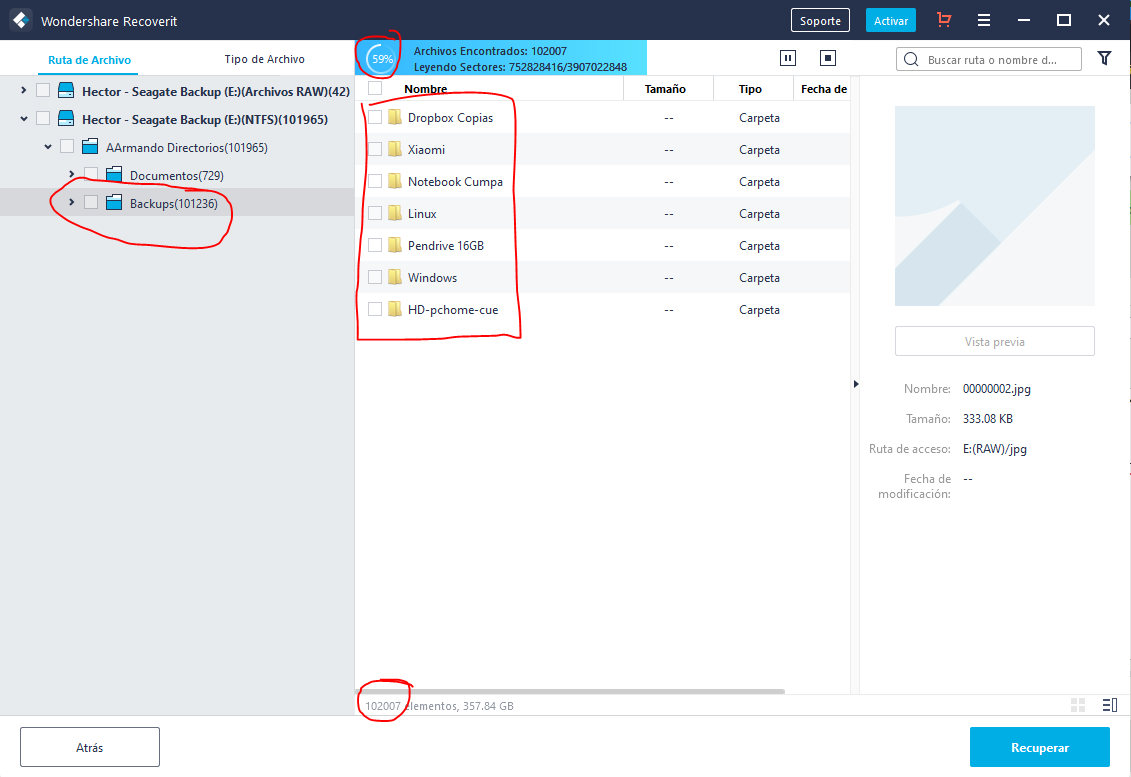The width and height of the screenshot is (1131, 777).
Task: Check the Xiaomi checkbox
Action: [x=375, y=149]
